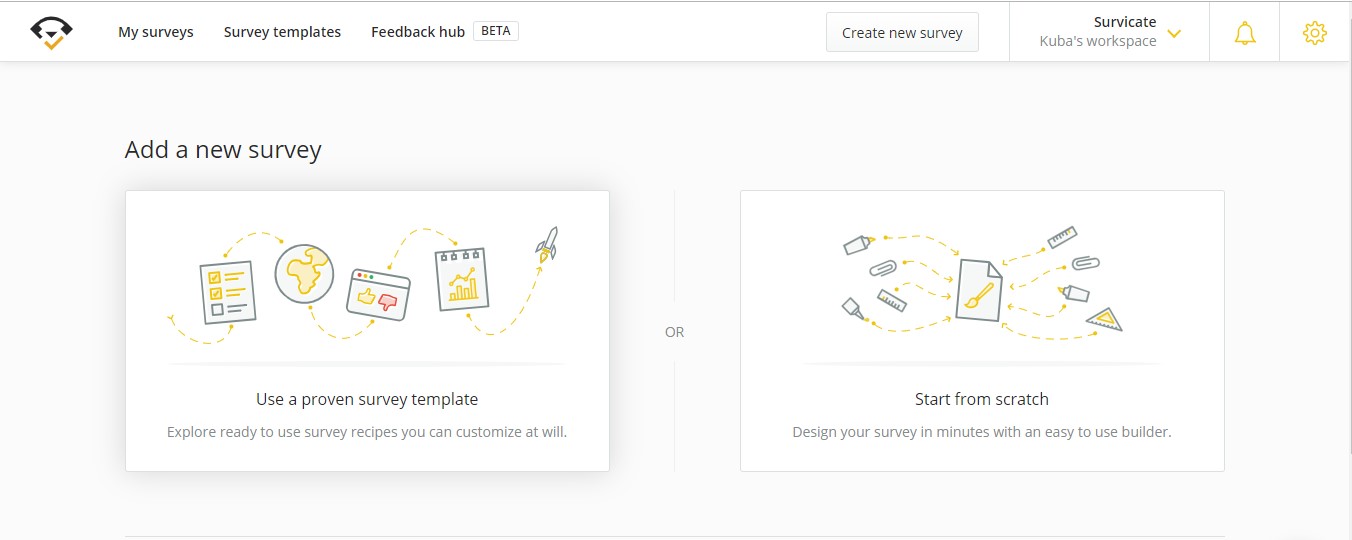Click the triangle ruler illustration
This screenshot has height=540, width=1352.
[1105, 319]
